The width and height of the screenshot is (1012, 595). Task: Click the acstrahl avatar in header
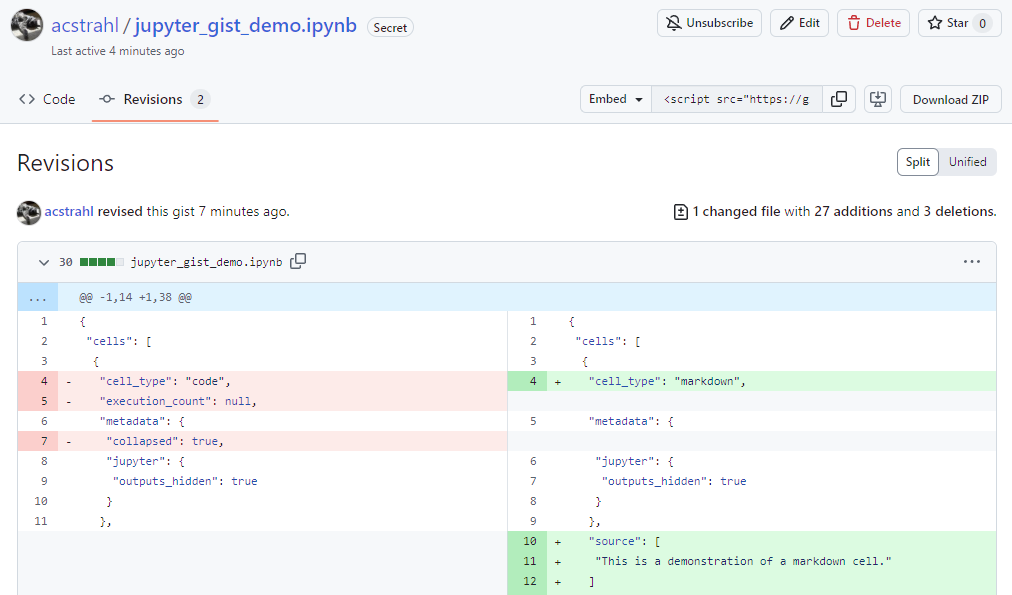pos(27,26)
